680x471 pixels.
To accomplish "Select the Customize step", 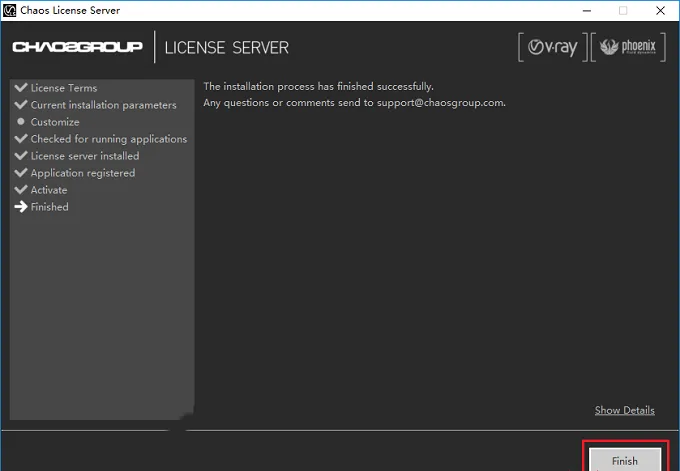I will 47,122.
